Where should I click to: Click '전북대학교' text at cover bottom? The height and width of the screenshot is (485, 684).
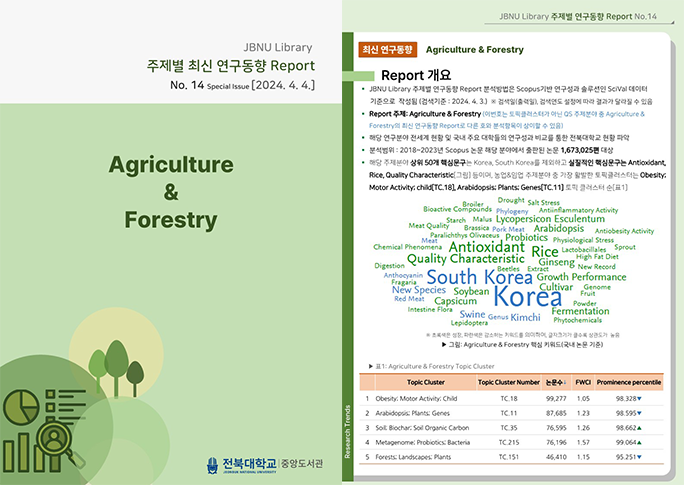pyautogui.click(x=249, y=463)
